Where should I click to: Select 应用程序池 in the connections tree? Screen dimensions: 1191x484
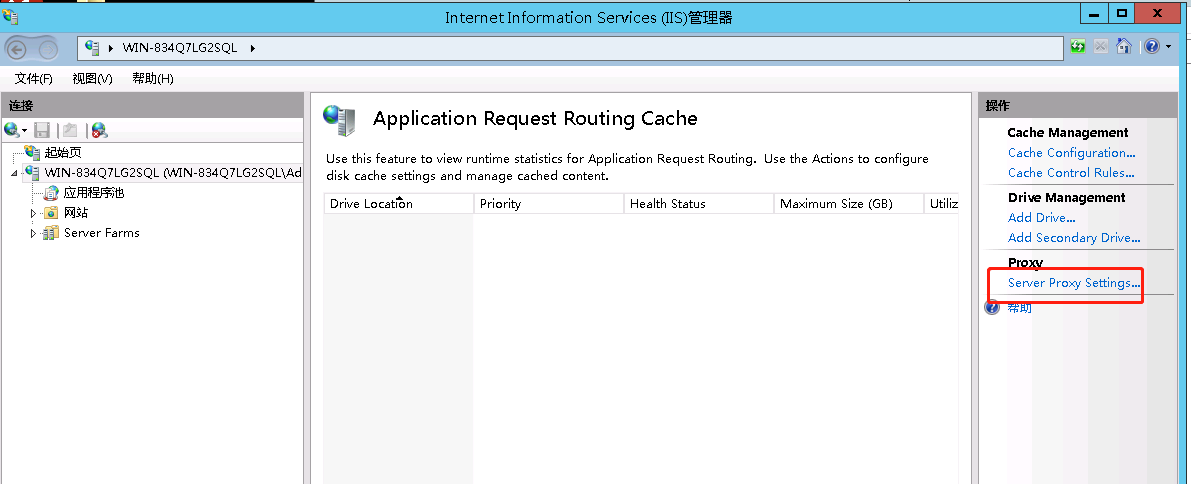point(93,193)
